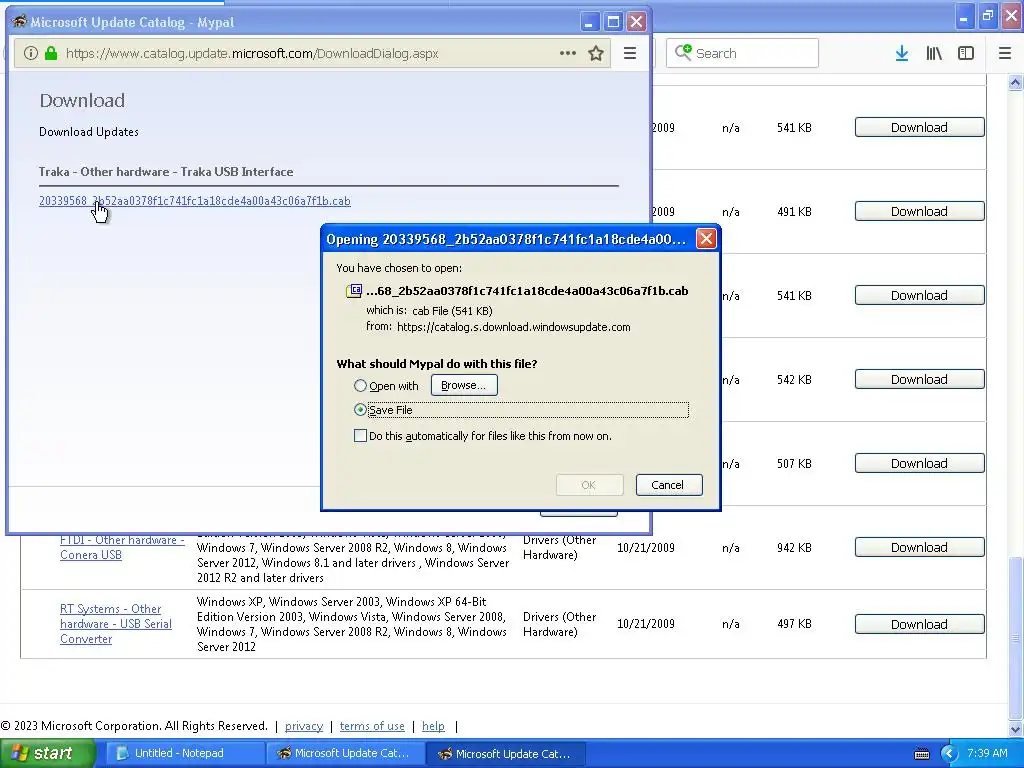Click the Cancel button in dialog
The width and height of the screenshot is (1024, 768).
[669, 485]
